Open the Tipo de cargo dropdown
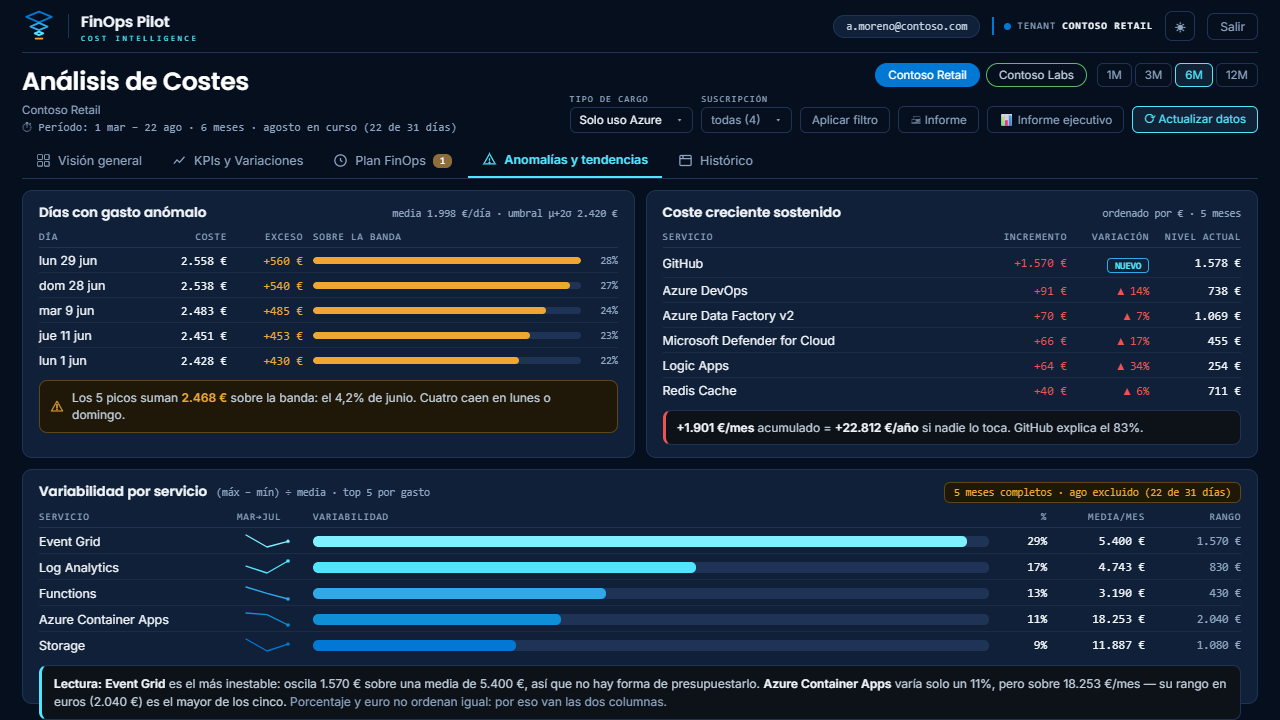Image resolution: width=1280 pixels, height=720 pixels. [x=631, y=120]
